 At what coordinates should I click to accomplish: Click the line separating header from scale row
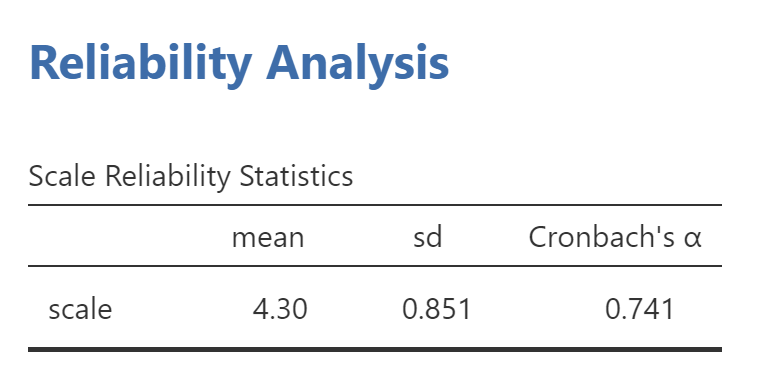coord(375,266)
